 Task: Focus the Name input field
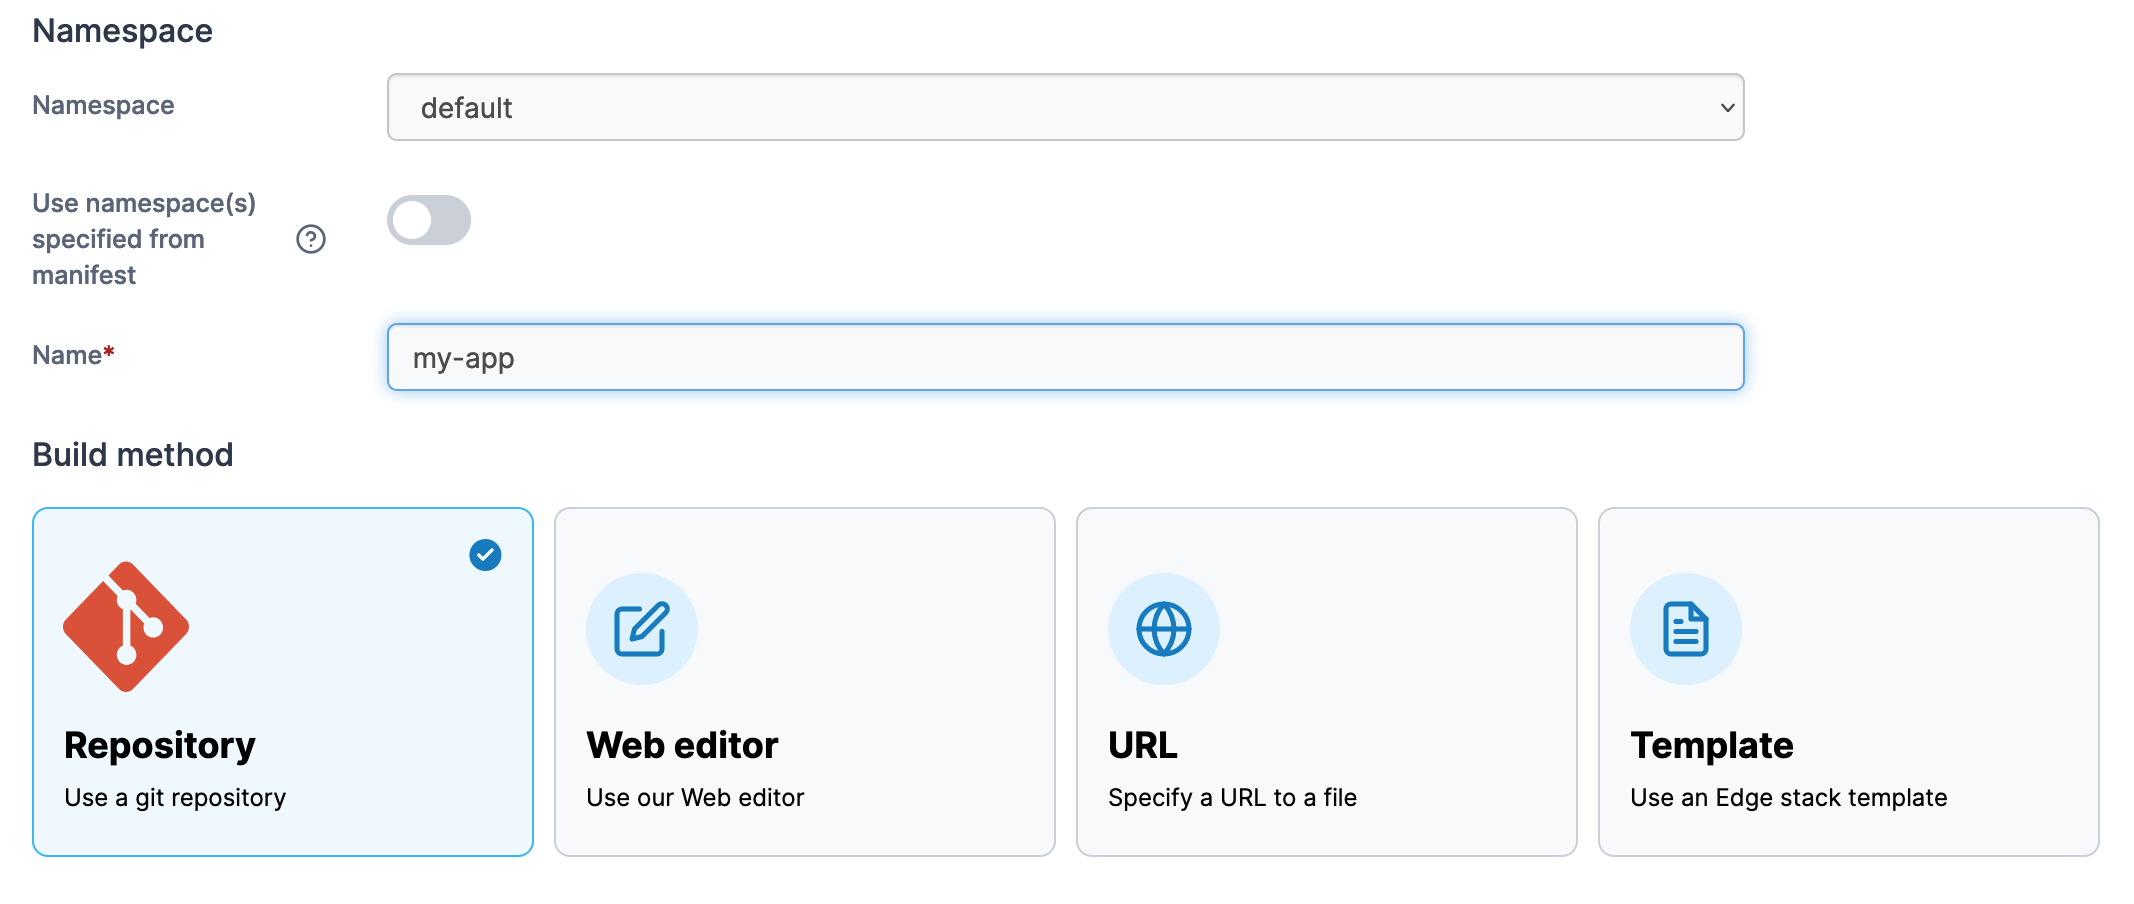[1066, 357]
